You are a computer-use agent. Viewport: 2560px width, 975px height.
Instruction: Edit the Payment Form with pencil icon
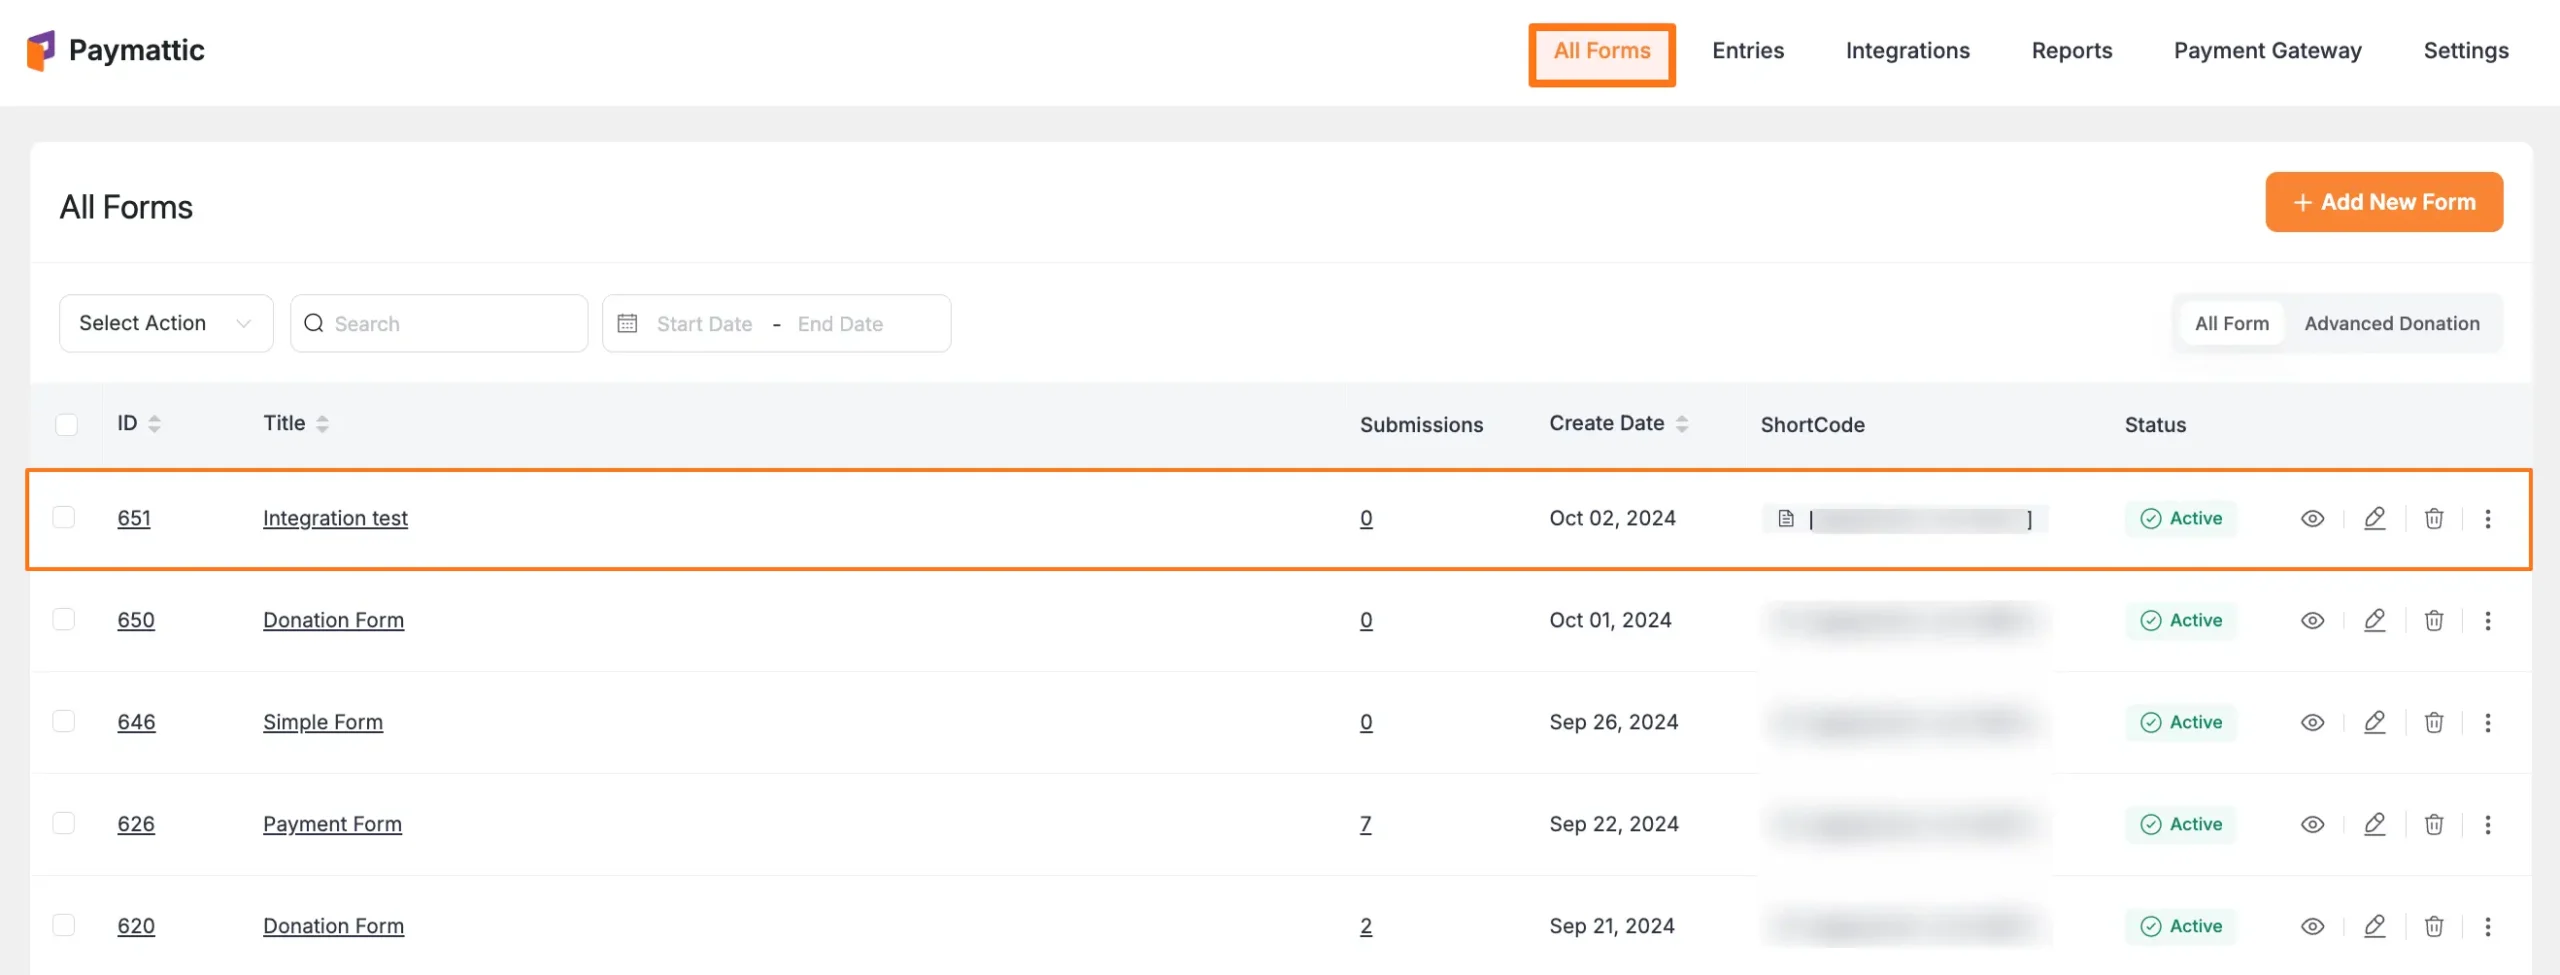pyautogui.click(x=2374, y=824)
